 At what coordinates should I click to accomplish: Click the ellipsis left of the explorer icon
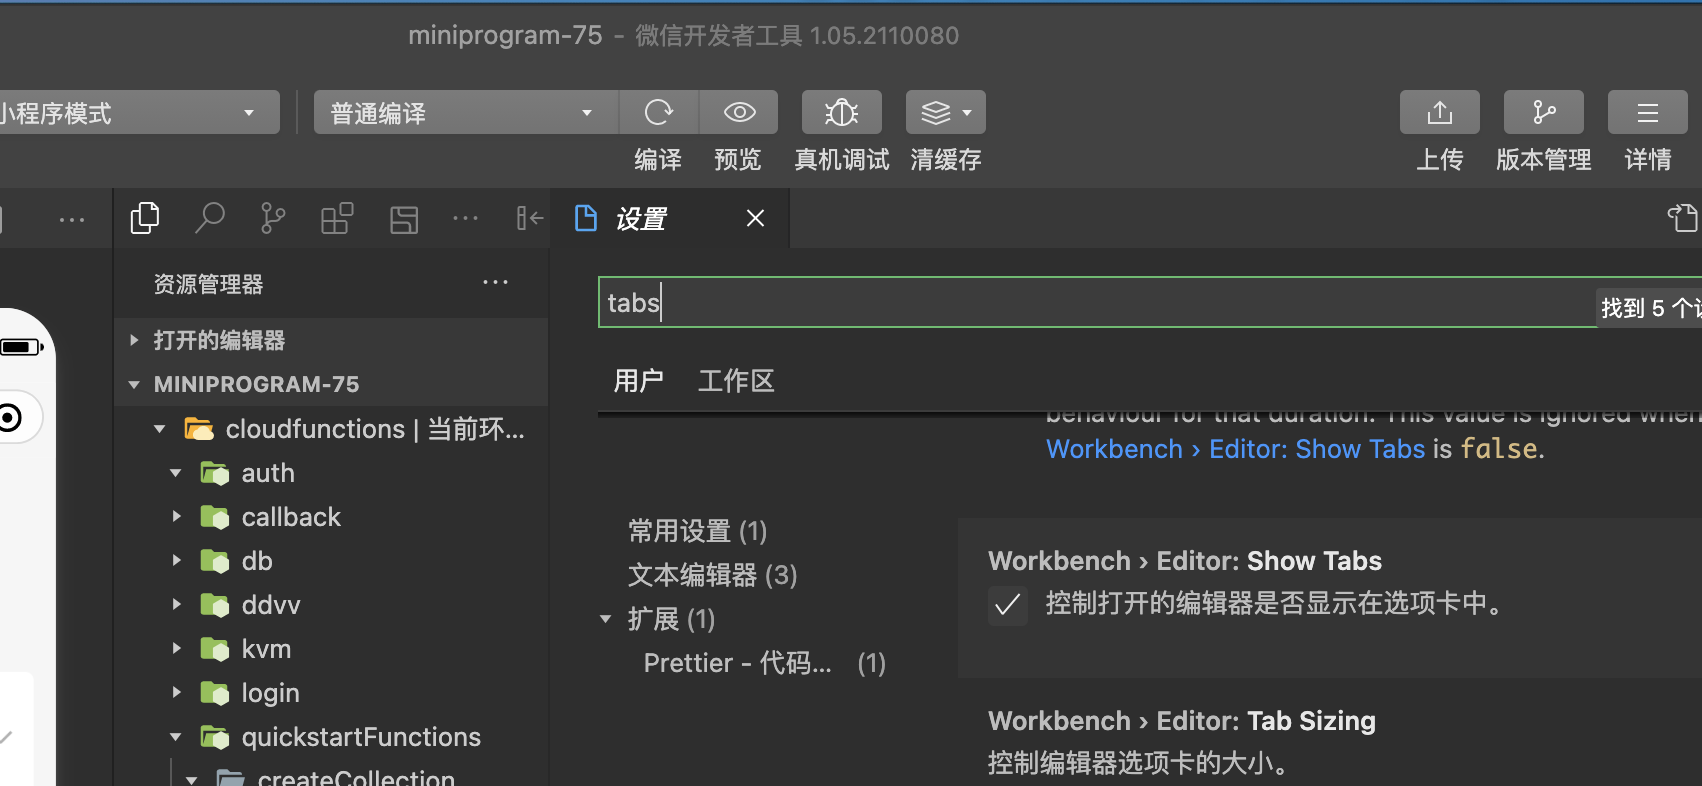[72, 219]
